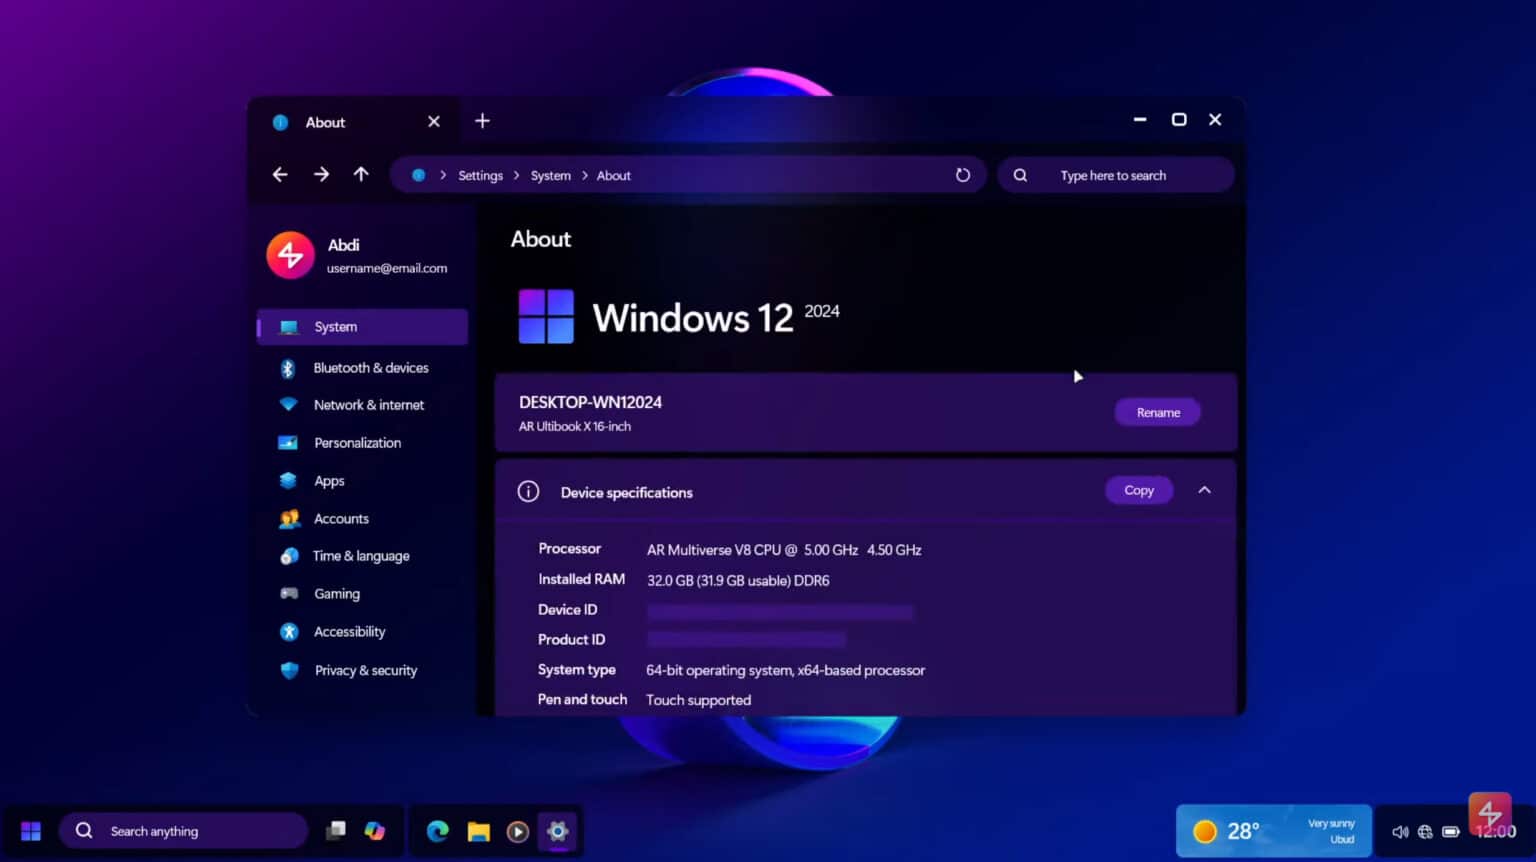This screenshot has height=862, width=1536.
Task: Collapse the Device specifications panel
Action: [1204, 490]
